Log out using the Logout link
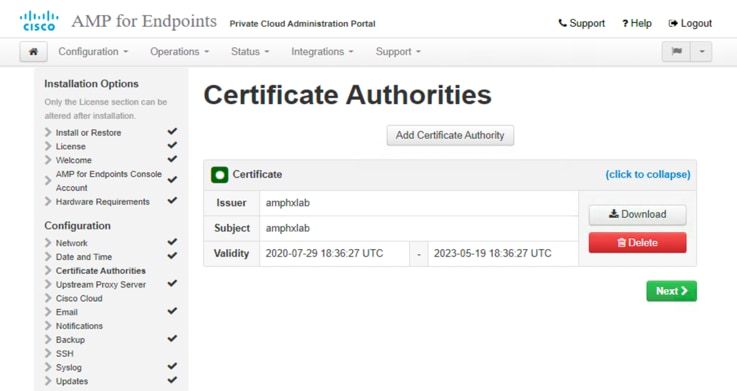The width and height of the screenshot is (737, 391). pyautogui.click(x=690, y=23)
